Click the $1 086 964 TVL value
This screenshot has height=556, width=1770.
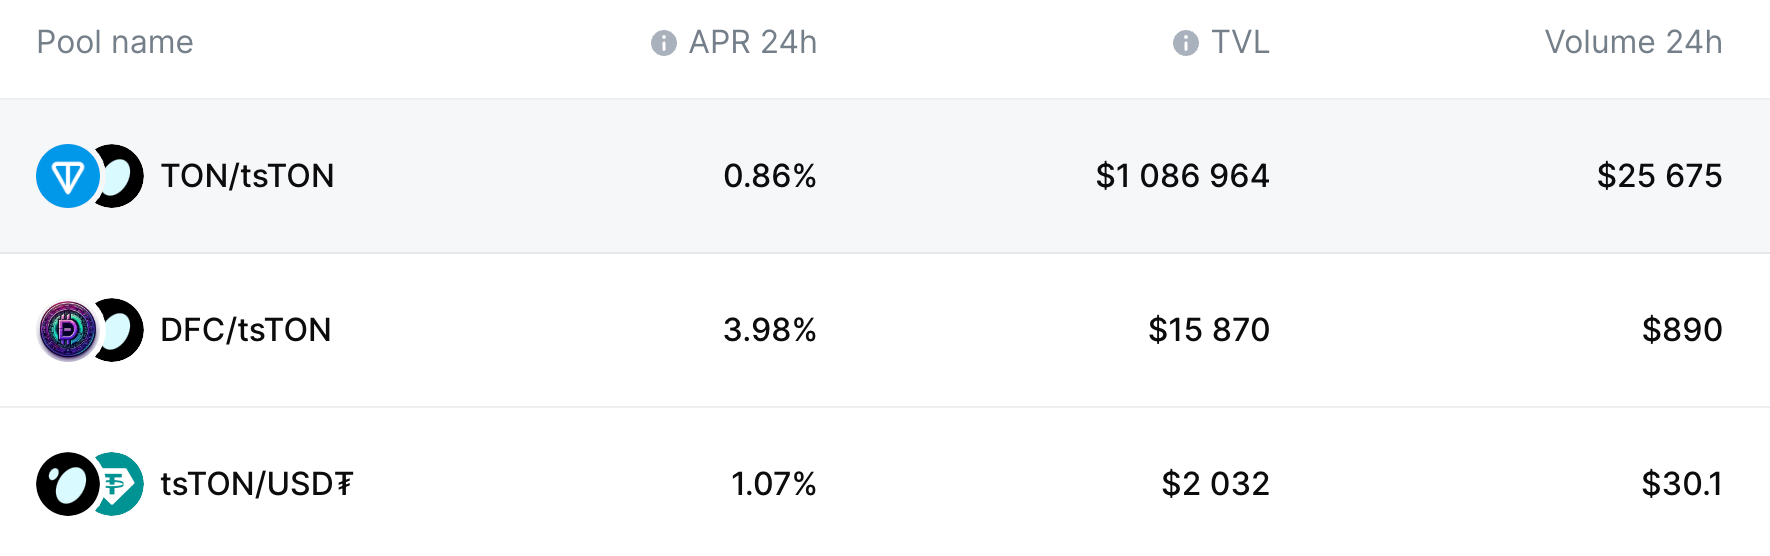[1182, 176]
